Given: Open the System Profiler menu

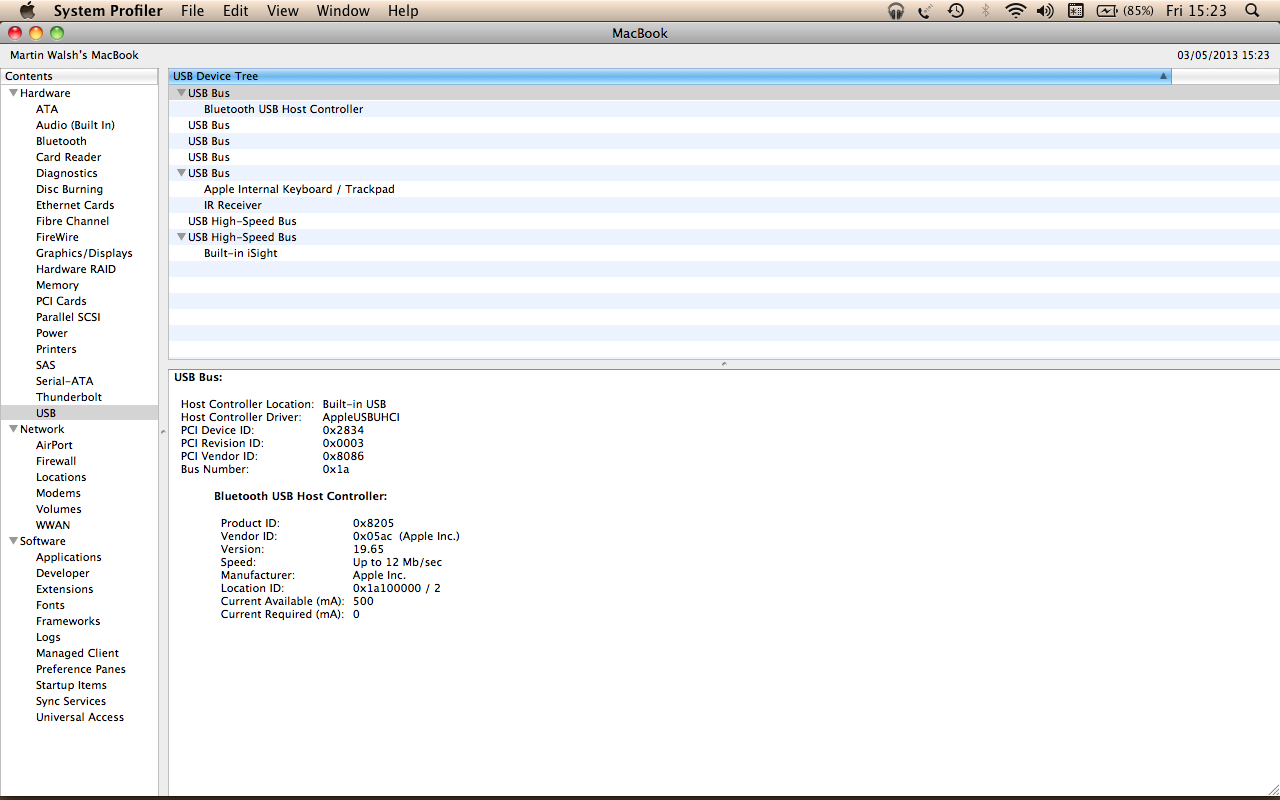Looking at the screenshot, I should click(108, 11).
